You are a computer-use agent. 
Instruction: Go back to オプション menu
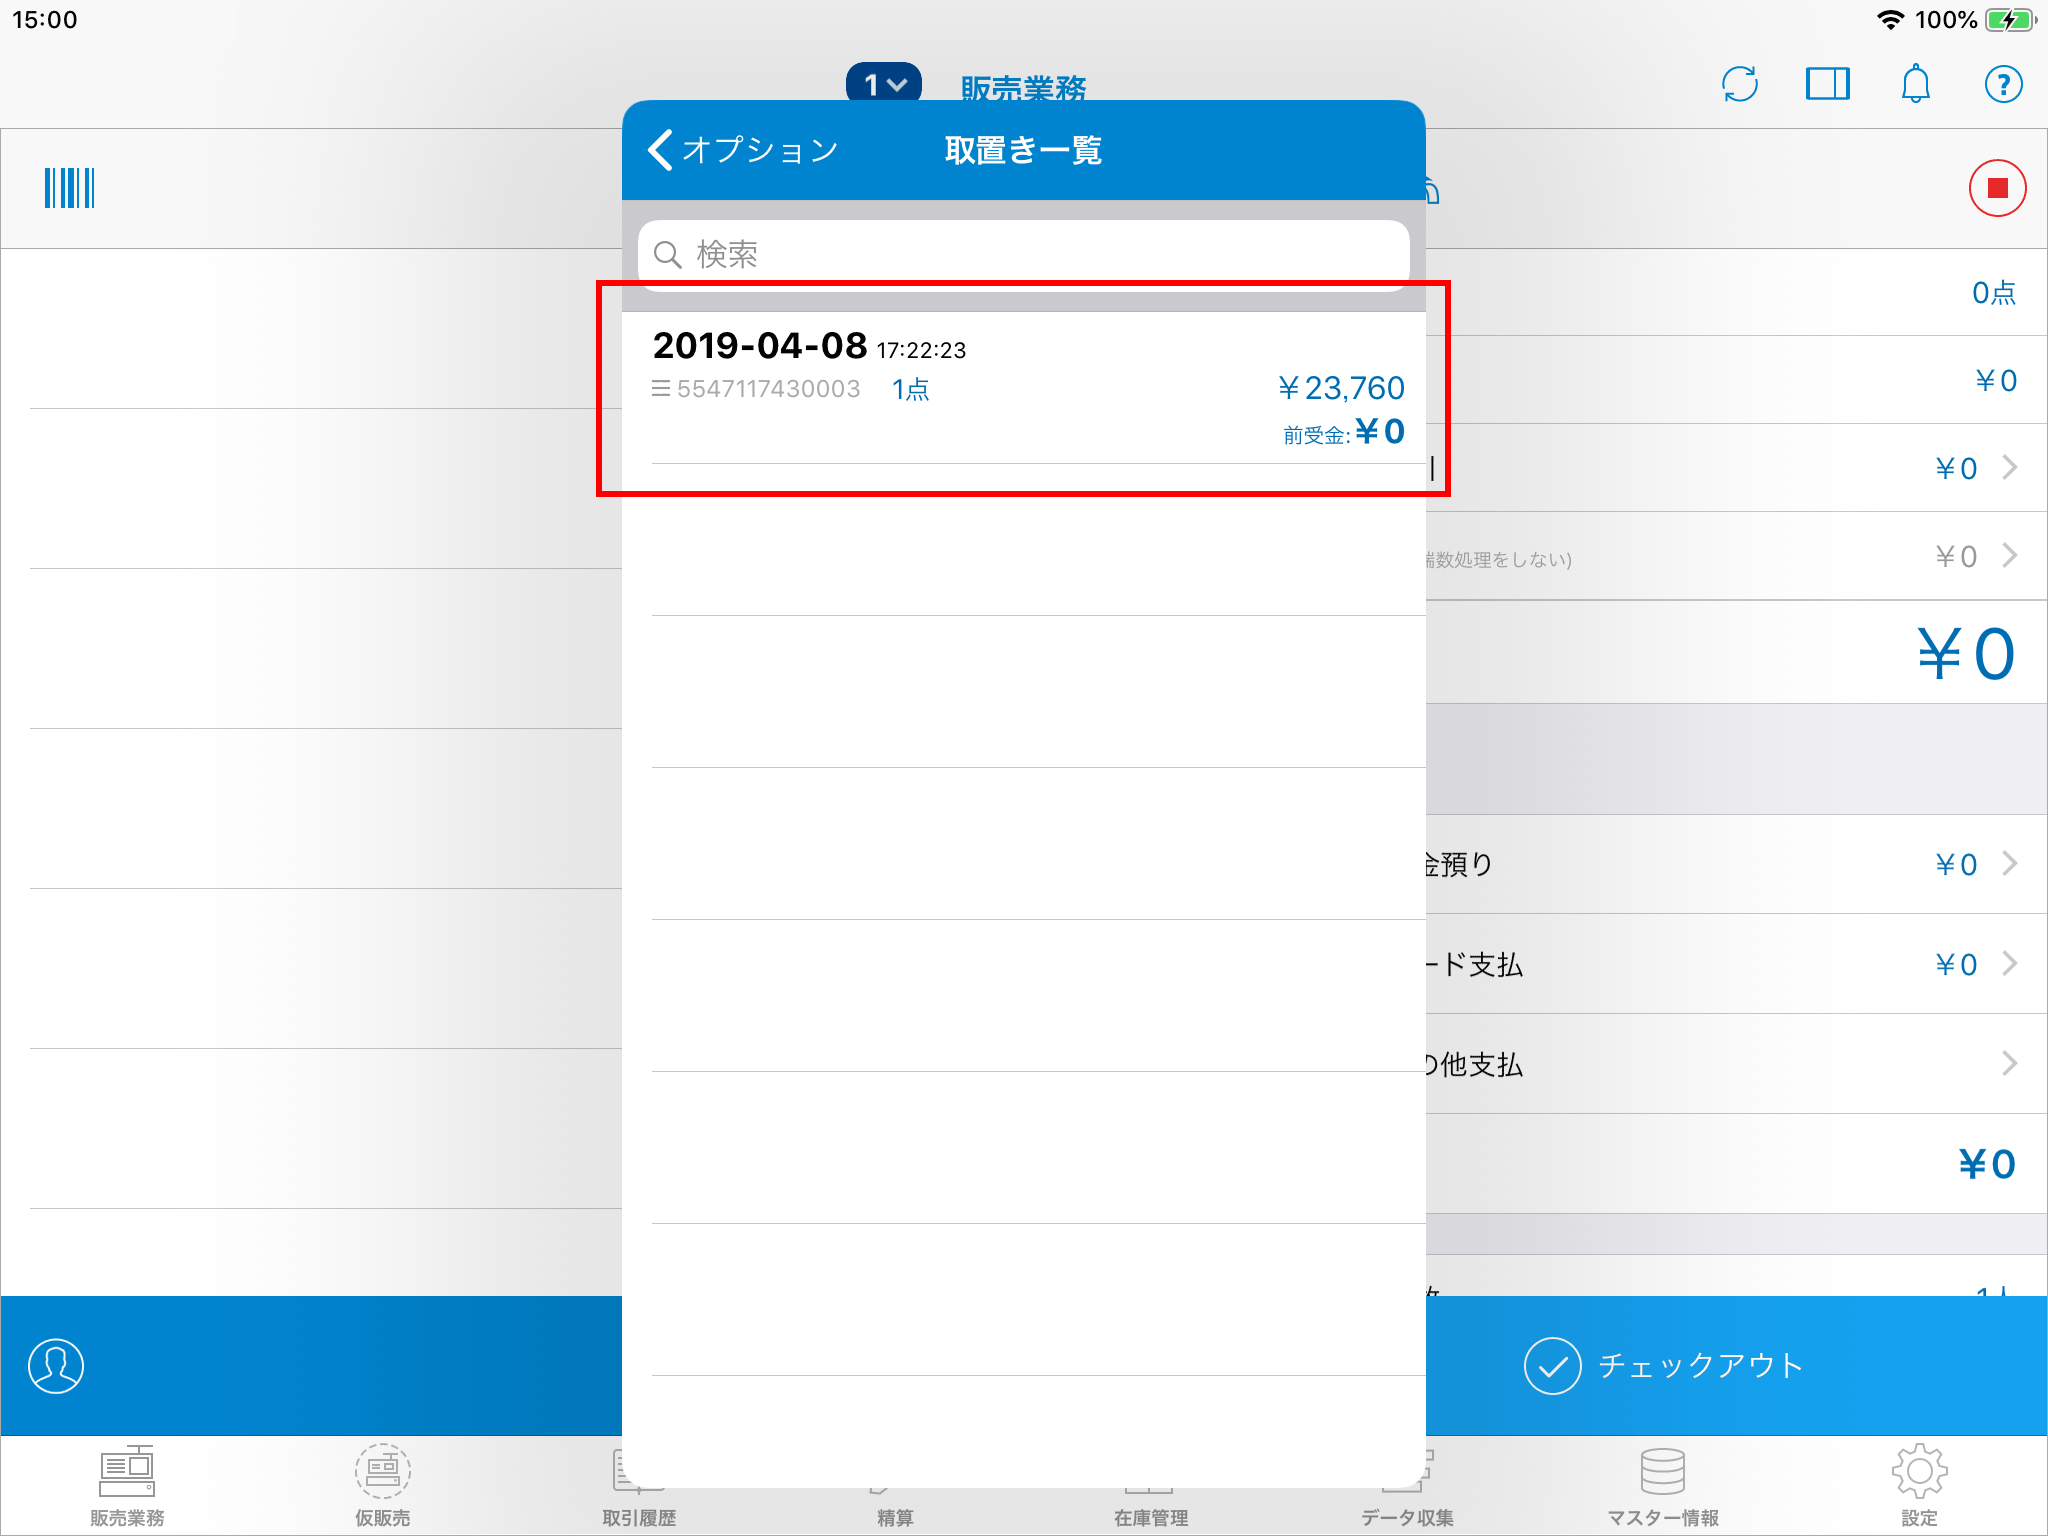point(742,150)
